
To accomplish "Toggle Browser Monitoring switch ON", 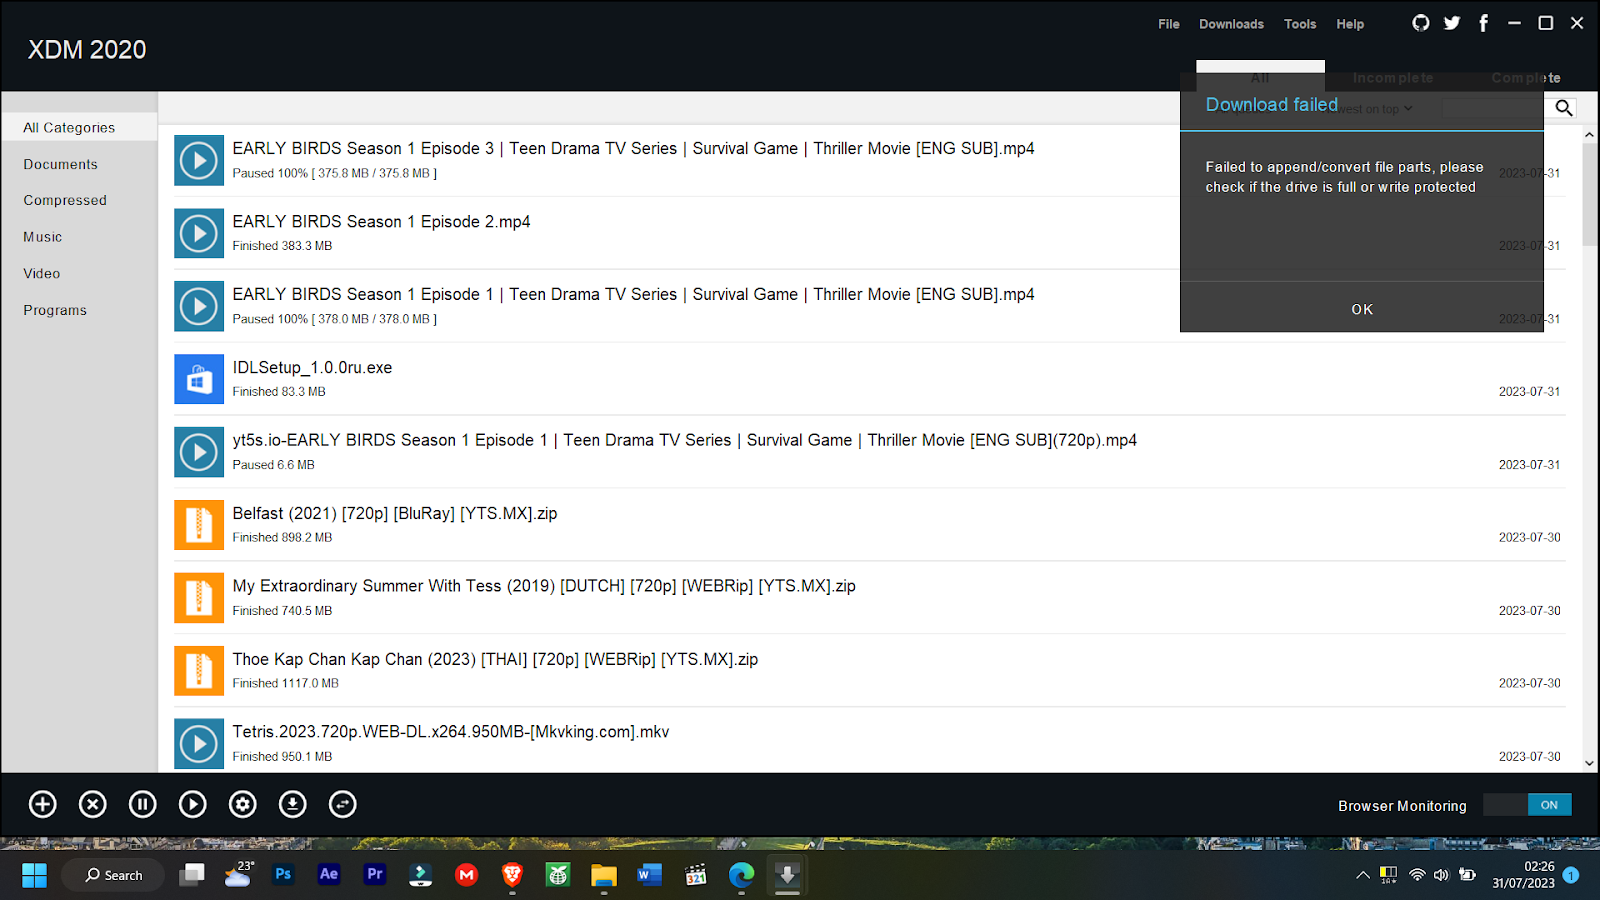I will click(x=1527, y=805).
